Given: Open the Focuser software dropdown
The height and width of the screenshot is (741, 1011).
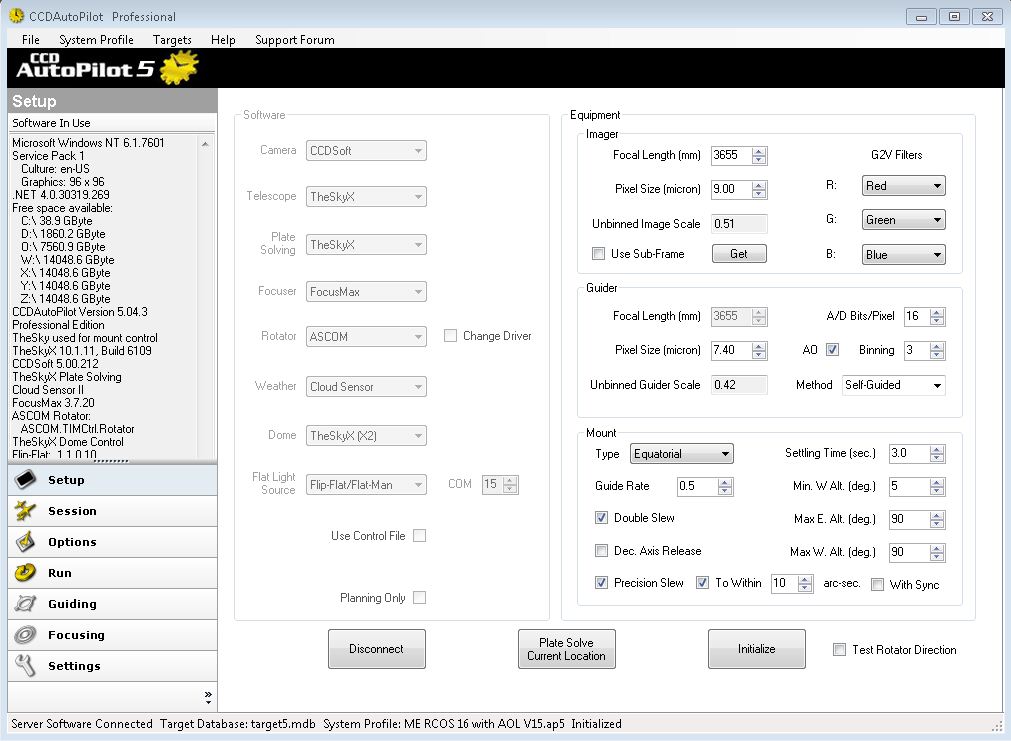Looking at the screenshot, I should [366, 291].
